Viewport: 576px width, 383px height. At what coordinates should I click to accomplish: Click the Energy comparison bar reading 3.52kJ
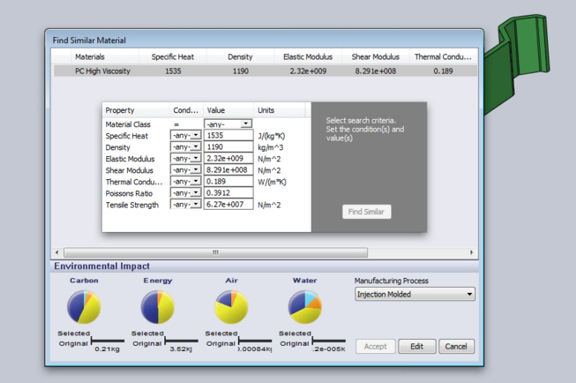[x=181, y=341]
